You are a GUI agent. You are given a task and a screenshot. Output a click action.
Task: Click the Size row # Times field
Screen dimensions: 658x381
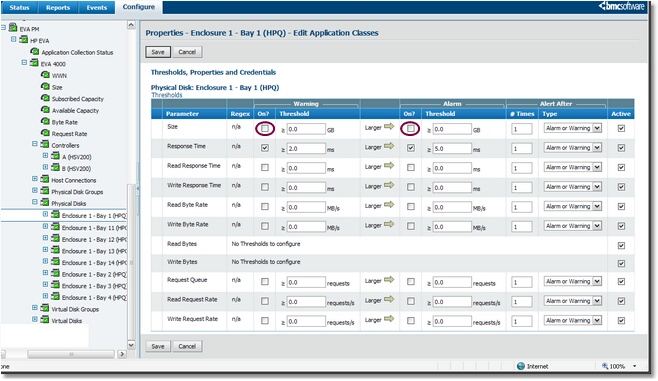(x=522, y=129)
